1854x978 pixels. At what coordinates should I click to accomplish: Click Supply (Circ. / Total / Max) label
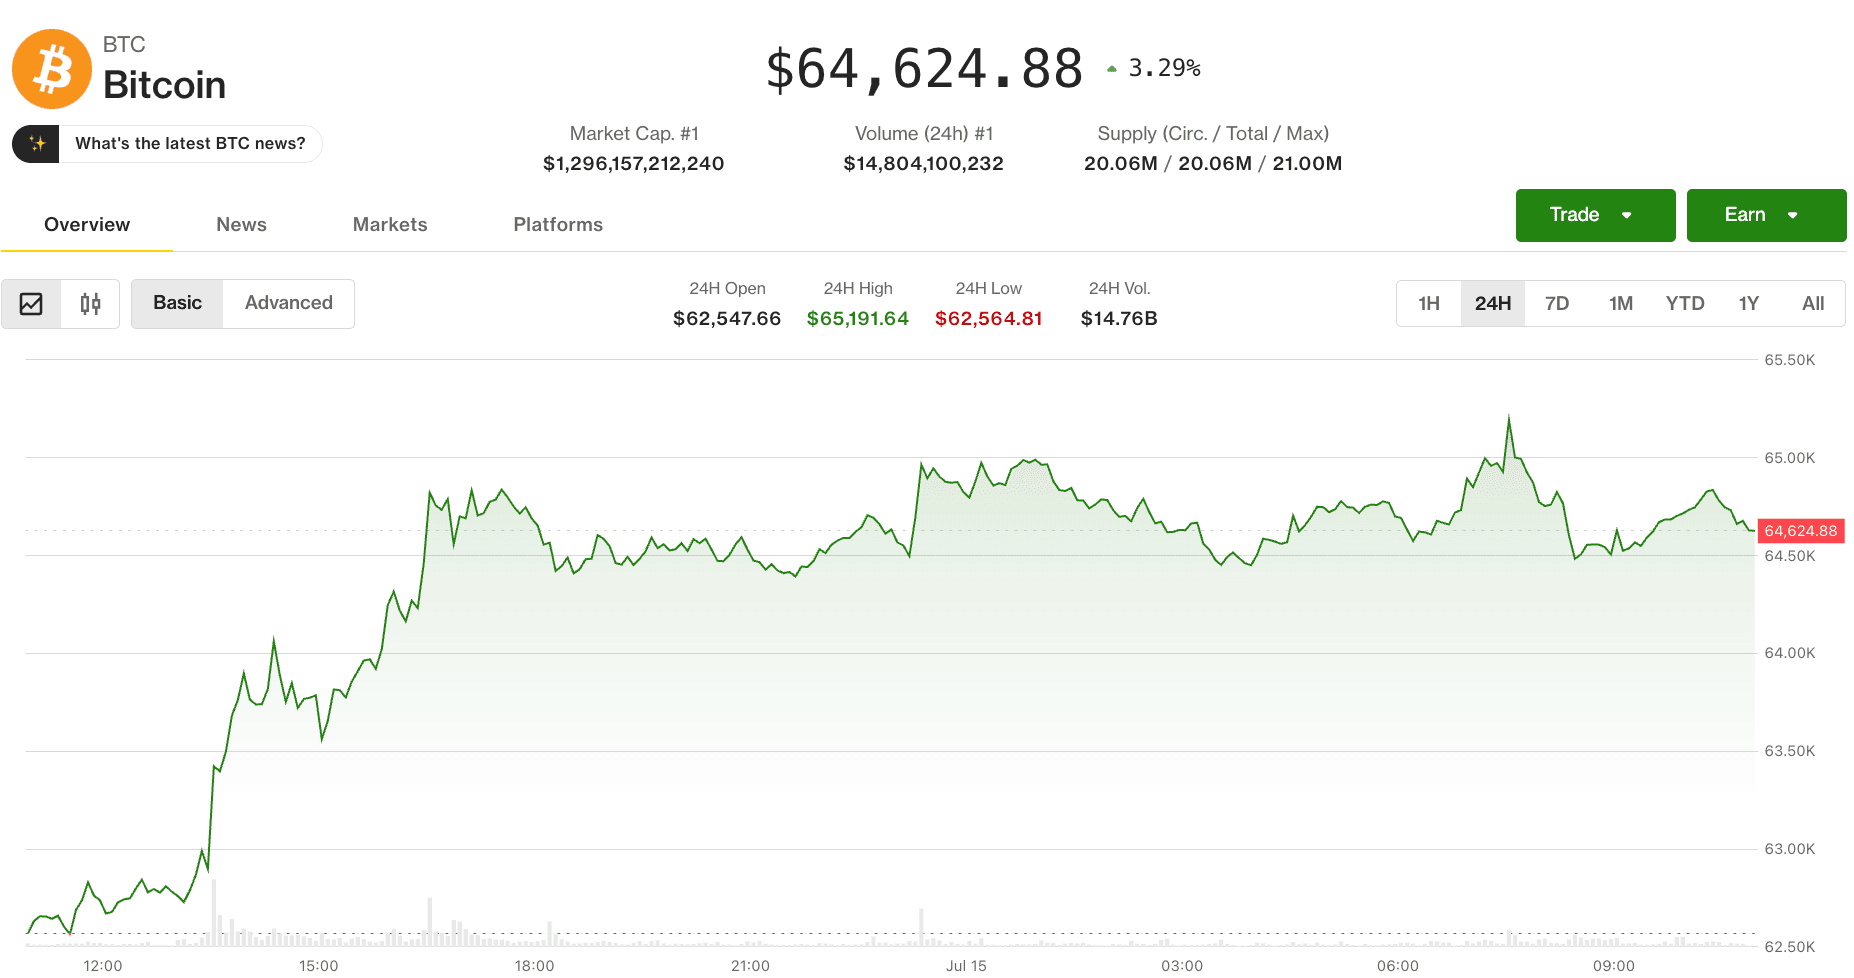coord(1213,134)
